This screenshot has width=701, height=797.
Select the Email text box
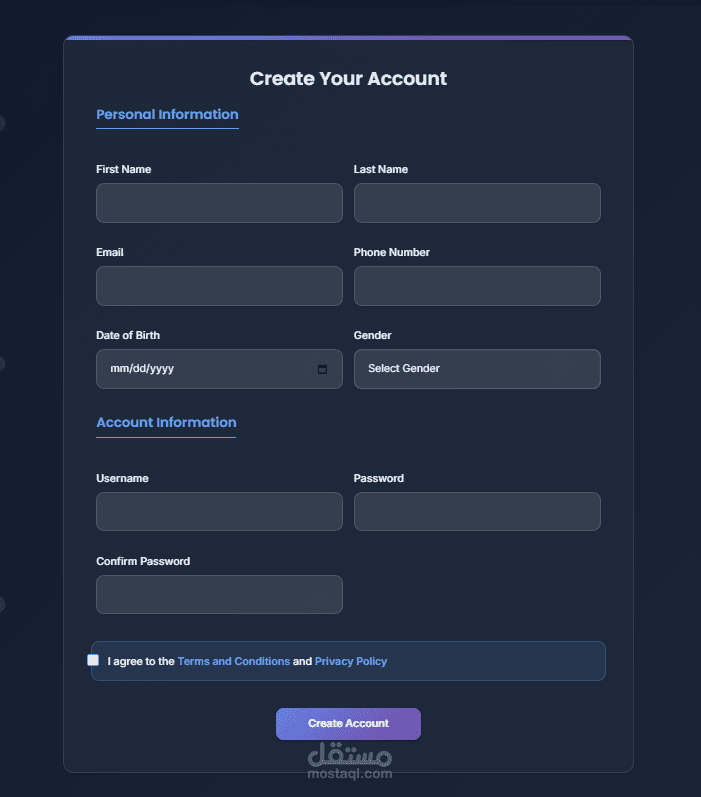click(219, 286)
